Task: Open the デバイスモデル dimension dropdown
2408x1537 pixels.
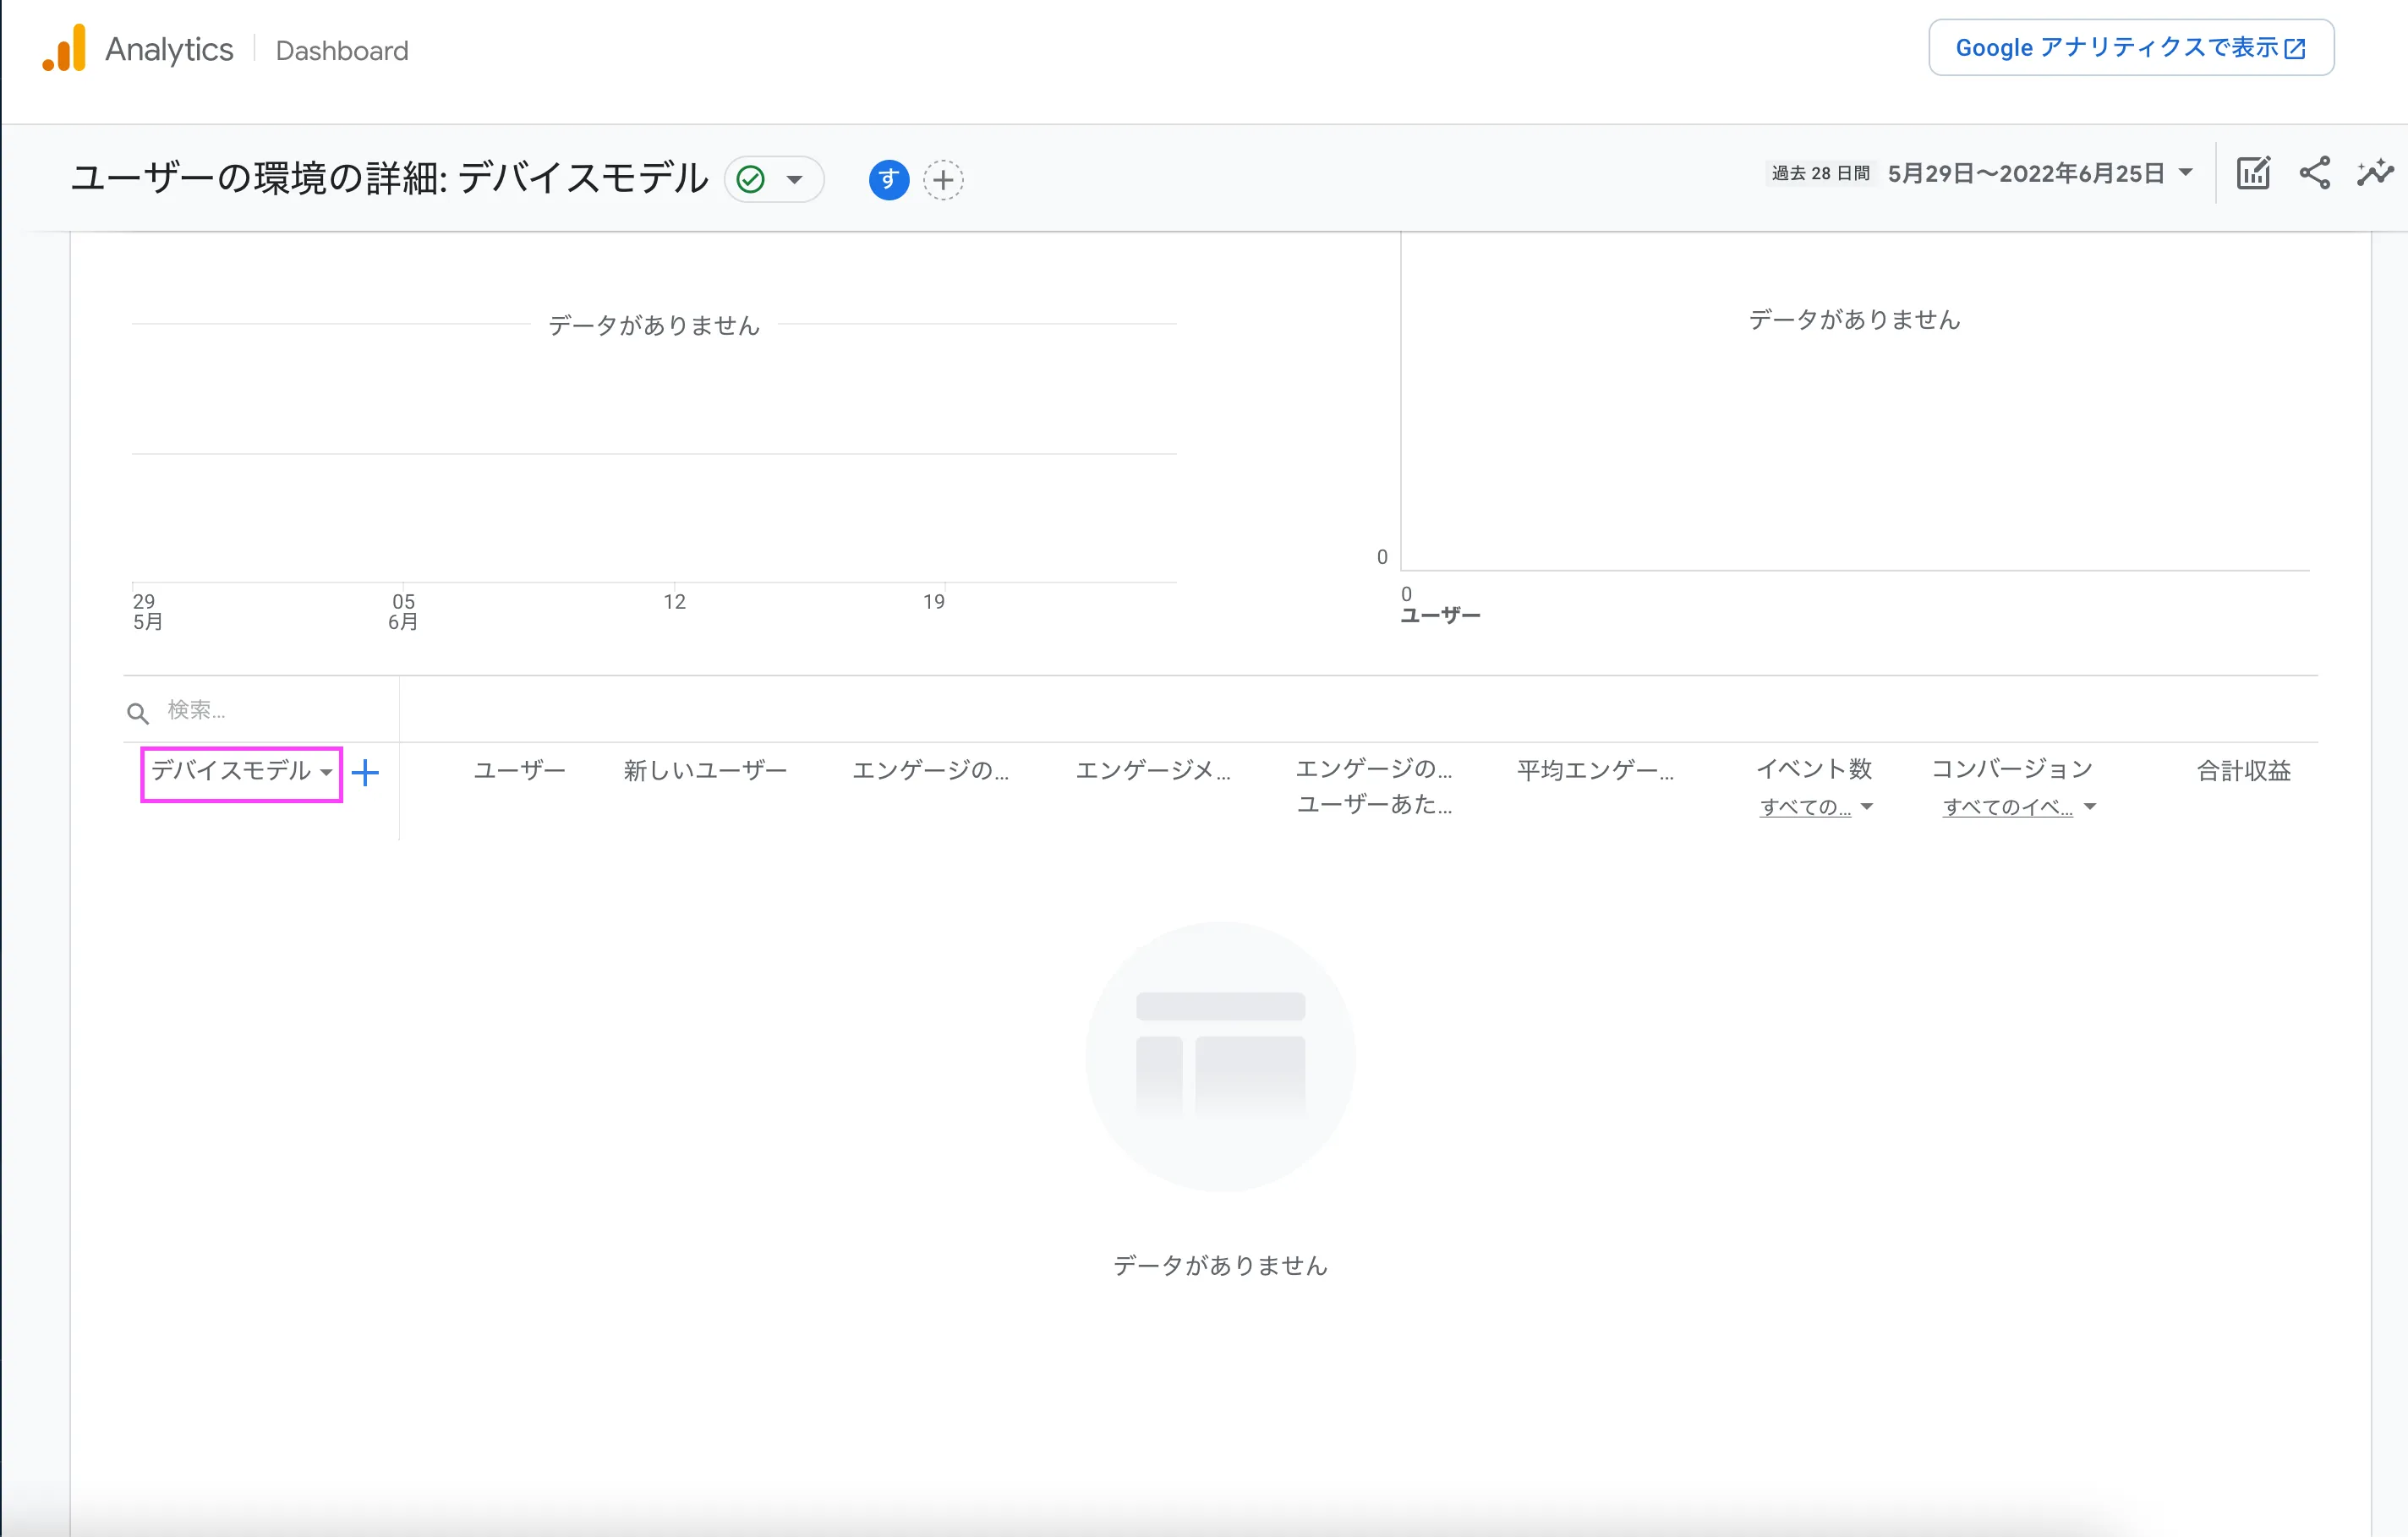Action: (241, 771)
